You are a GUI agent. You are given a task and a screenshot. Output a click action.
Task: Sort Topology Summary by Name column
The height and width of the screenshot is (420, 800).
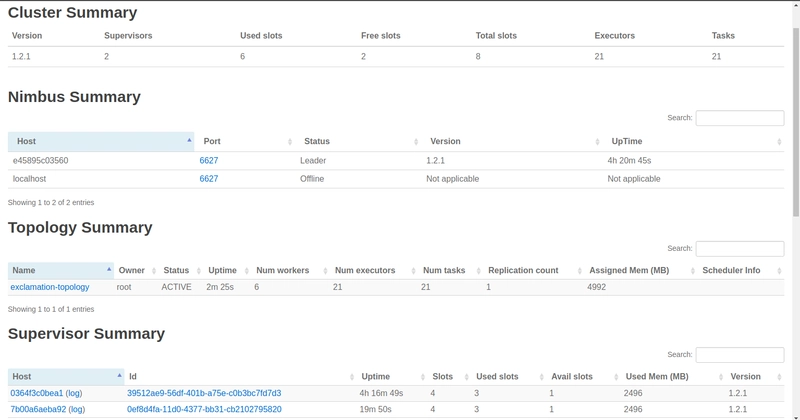tap(60, 270)
